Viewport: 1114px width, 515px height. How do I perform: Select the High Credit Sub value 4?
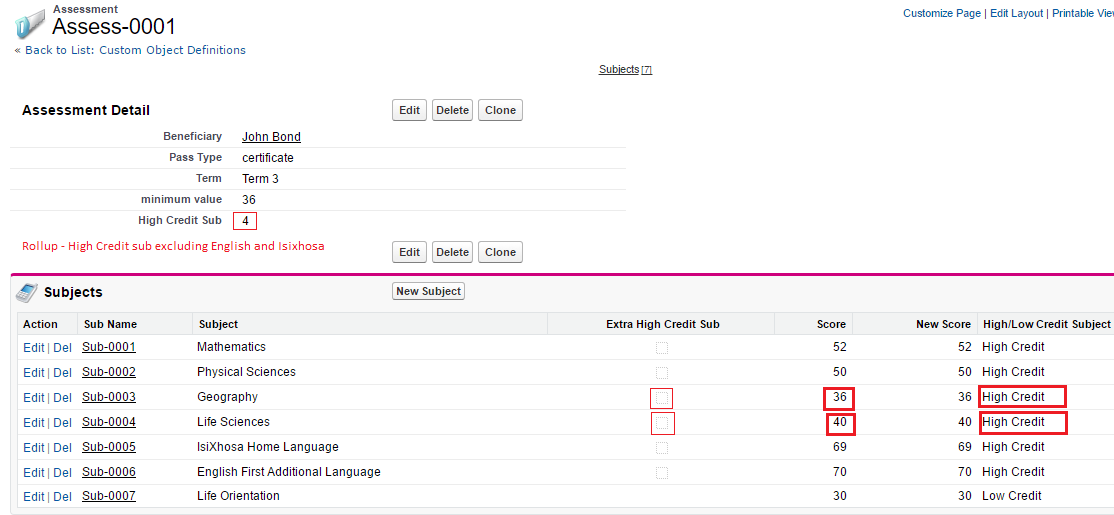(245, 221)
